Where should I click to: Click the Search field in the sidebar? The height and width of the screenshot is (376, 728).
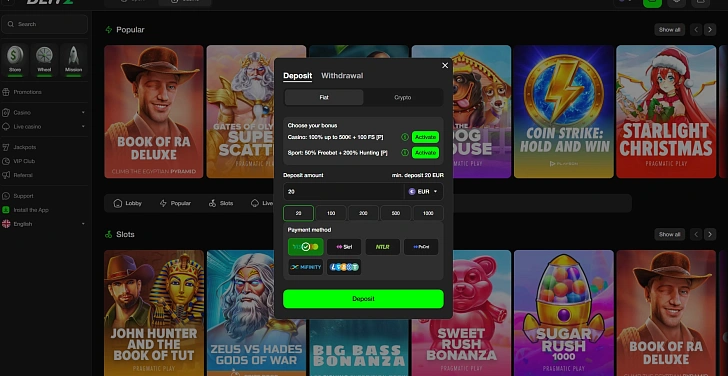45,24
